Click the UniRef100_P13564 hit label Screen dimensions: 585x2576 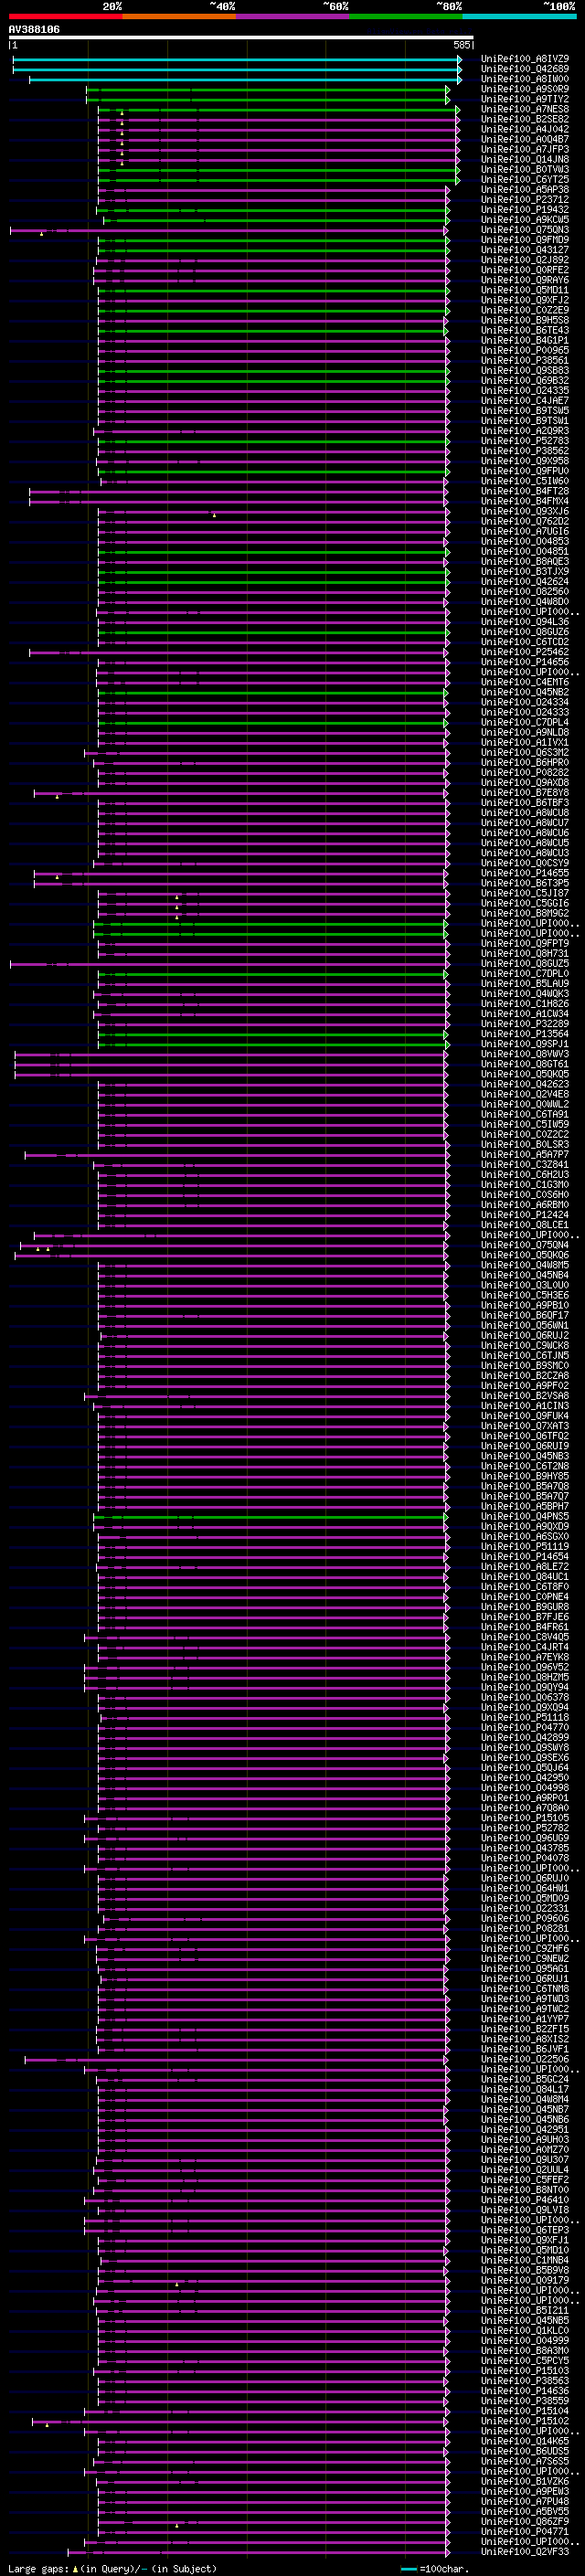(525, 1034)
